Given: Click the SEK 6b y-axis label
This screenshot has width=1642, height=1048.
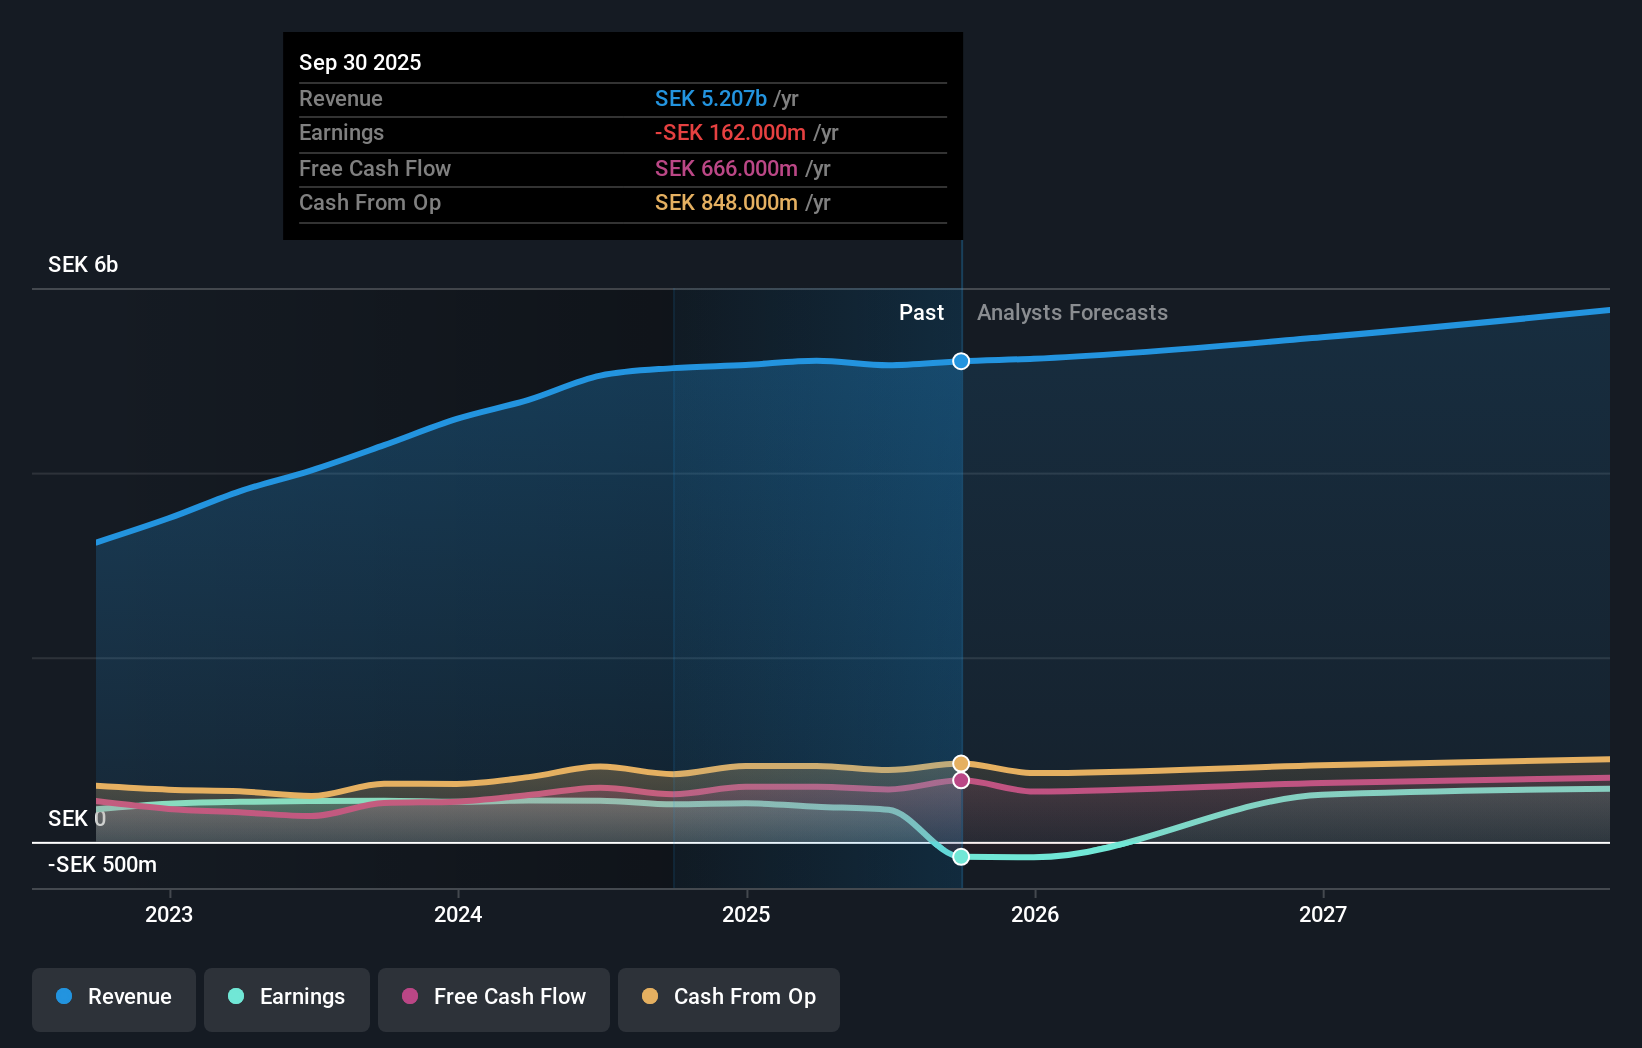Looking at the screenshot, I should pos(83,265).
